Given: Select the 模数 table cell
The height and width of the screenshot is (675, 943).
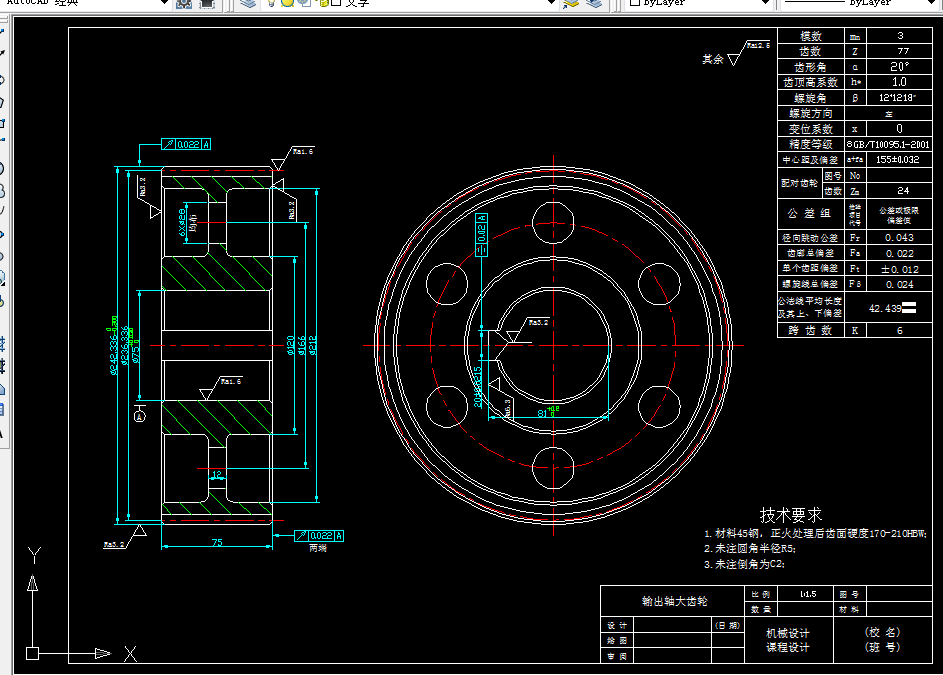Looking at the screenshot, I should [811, 36].
